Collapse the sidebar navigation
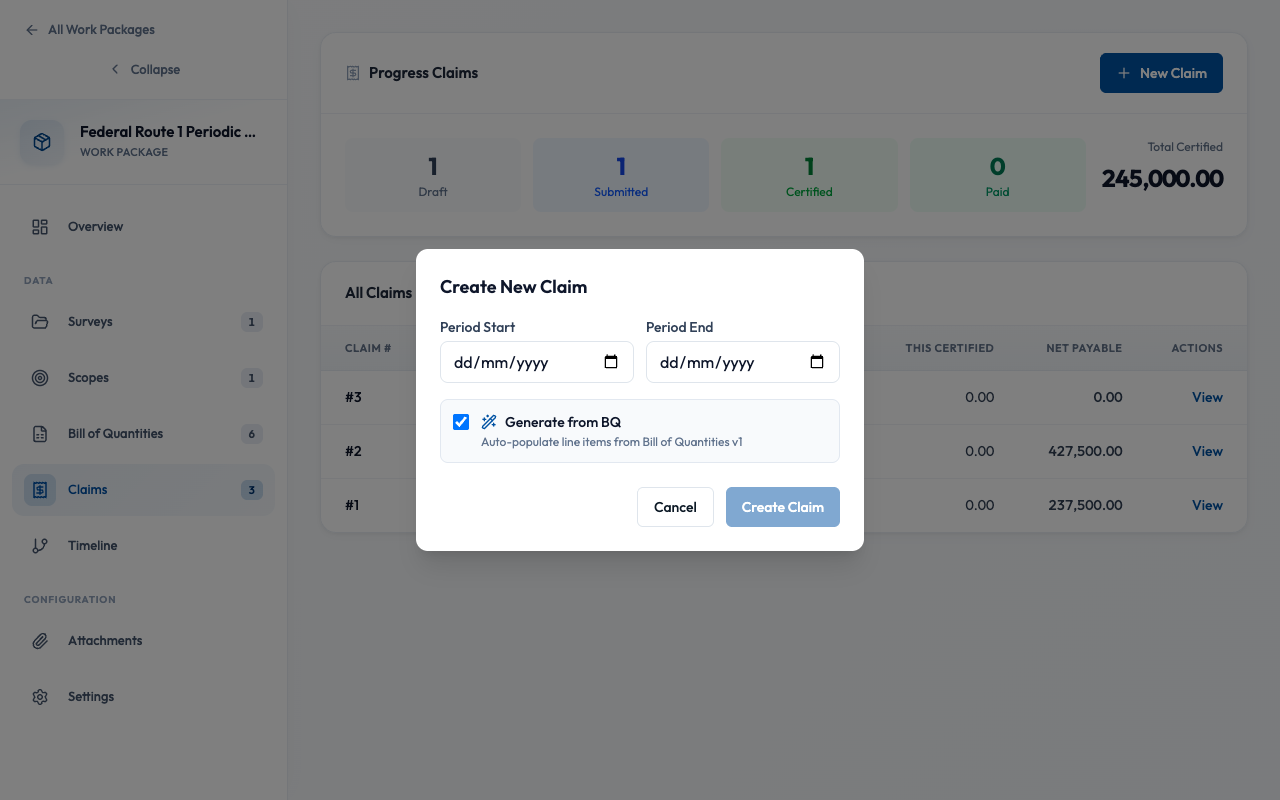This screenshot has width=1280, height=800. pyautogui.click(x=145, y=70)
